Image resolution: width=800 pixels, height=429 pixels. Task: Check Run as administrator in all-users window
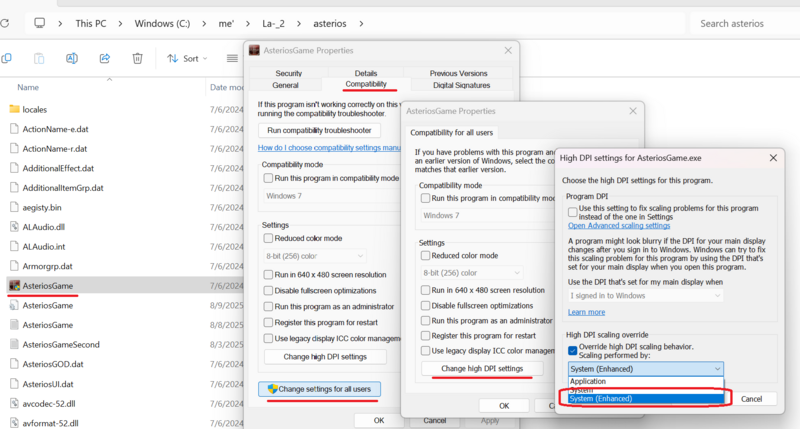425,320
